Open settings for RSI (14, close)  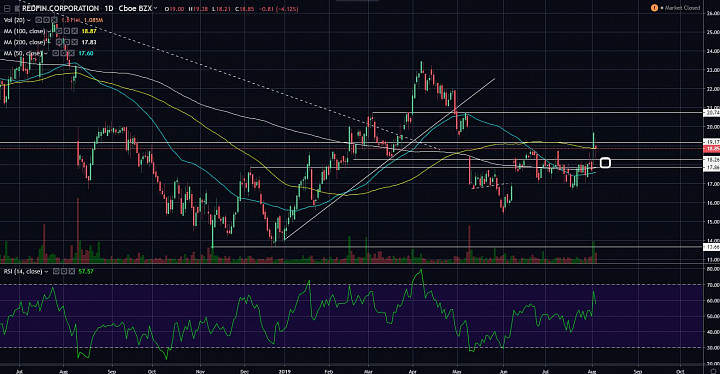[64, 272]
